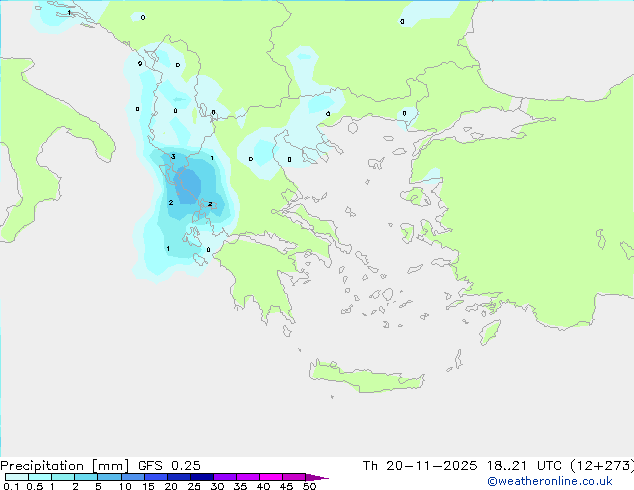Click the 30–35 mm purple legend swatch
The image size is (634, 490).
click(x=225, y=477)
